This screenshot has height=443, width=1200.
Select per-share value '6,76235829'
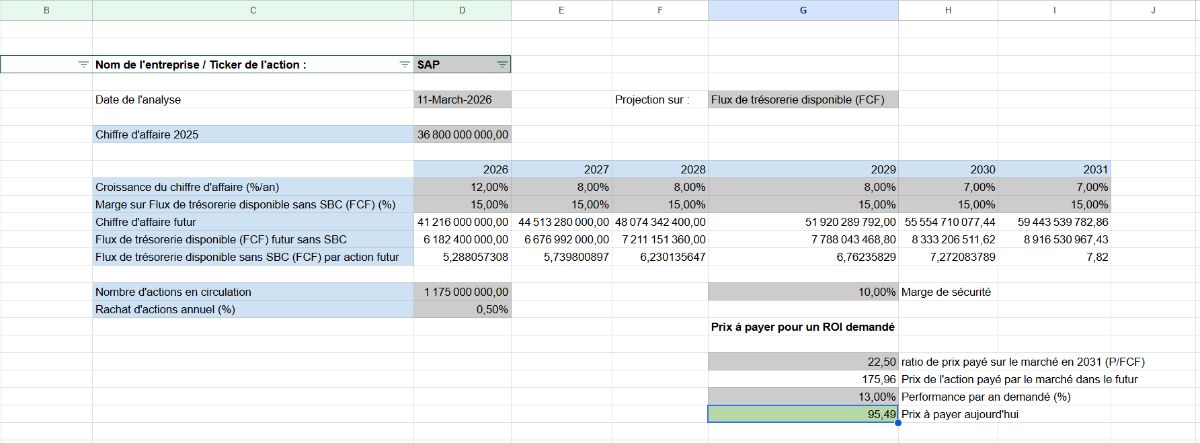(803, 257)
